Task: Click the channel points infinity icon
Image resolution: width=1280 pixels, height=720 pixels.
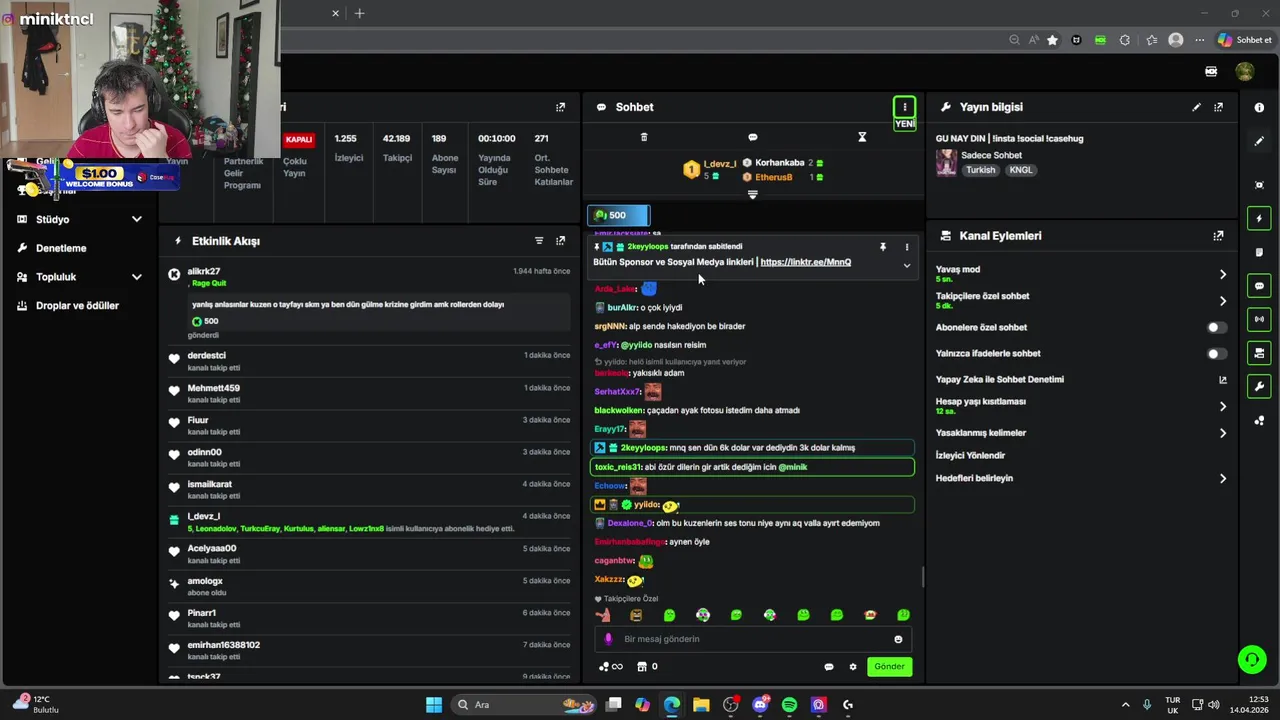Action: pyautogui.click(x=610, y=667)
